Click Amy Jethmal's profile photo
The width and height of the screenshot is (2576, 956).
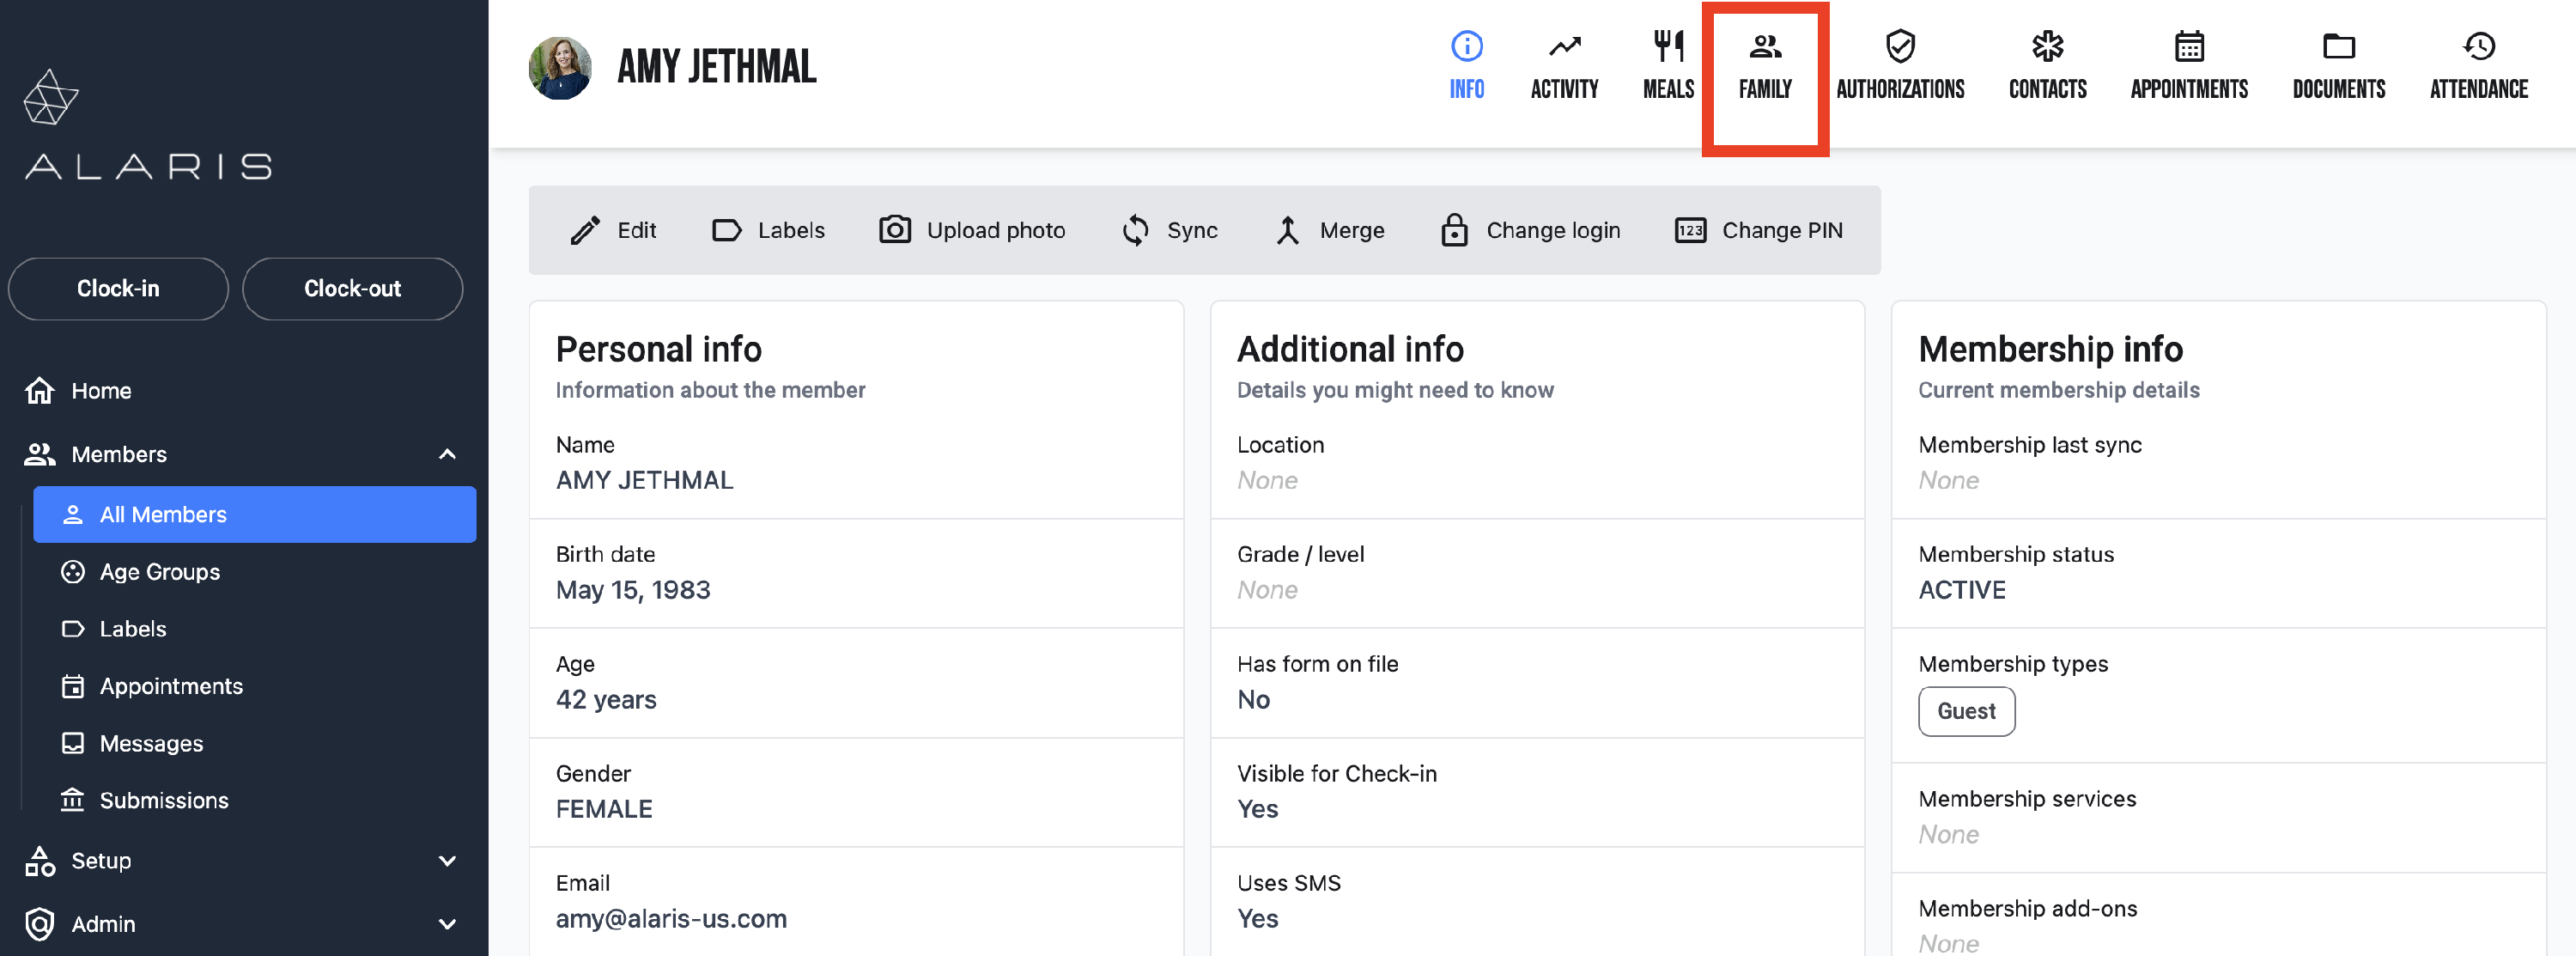click(560, 68)
